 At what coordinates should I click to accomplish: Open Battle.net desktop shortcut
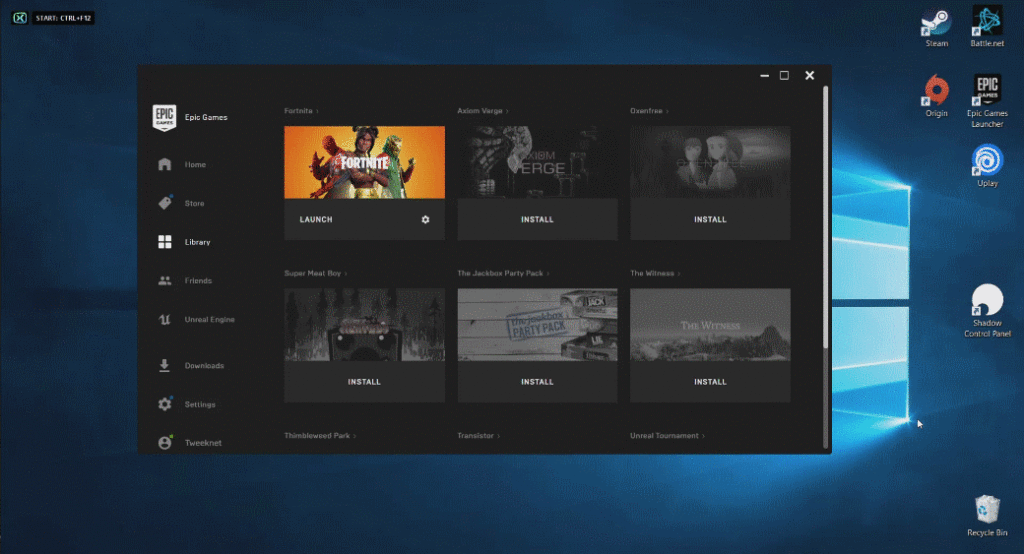coord(987,27)
